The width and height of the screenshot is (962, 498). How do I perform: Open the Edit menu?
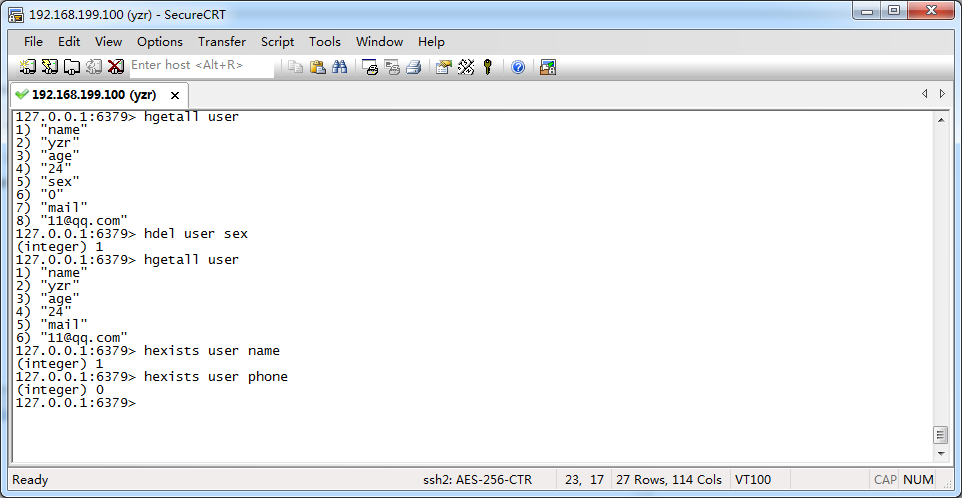69,42
